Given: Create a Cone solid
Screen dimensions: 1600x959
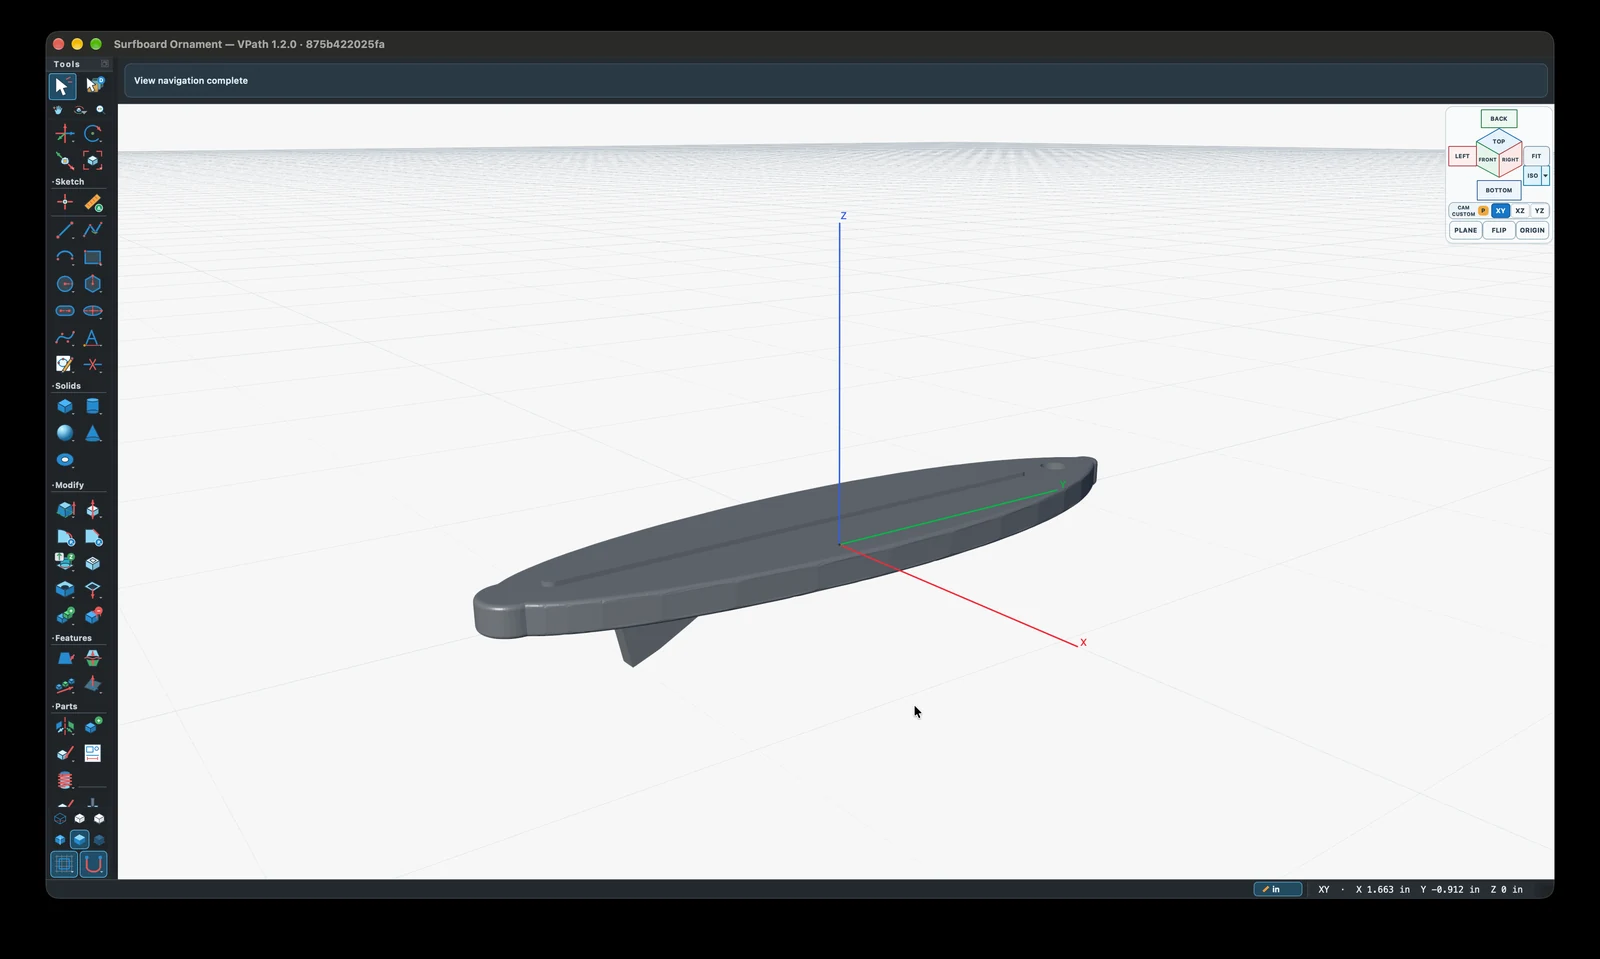Looking at the screenshot, I should (x=93, y=433).
